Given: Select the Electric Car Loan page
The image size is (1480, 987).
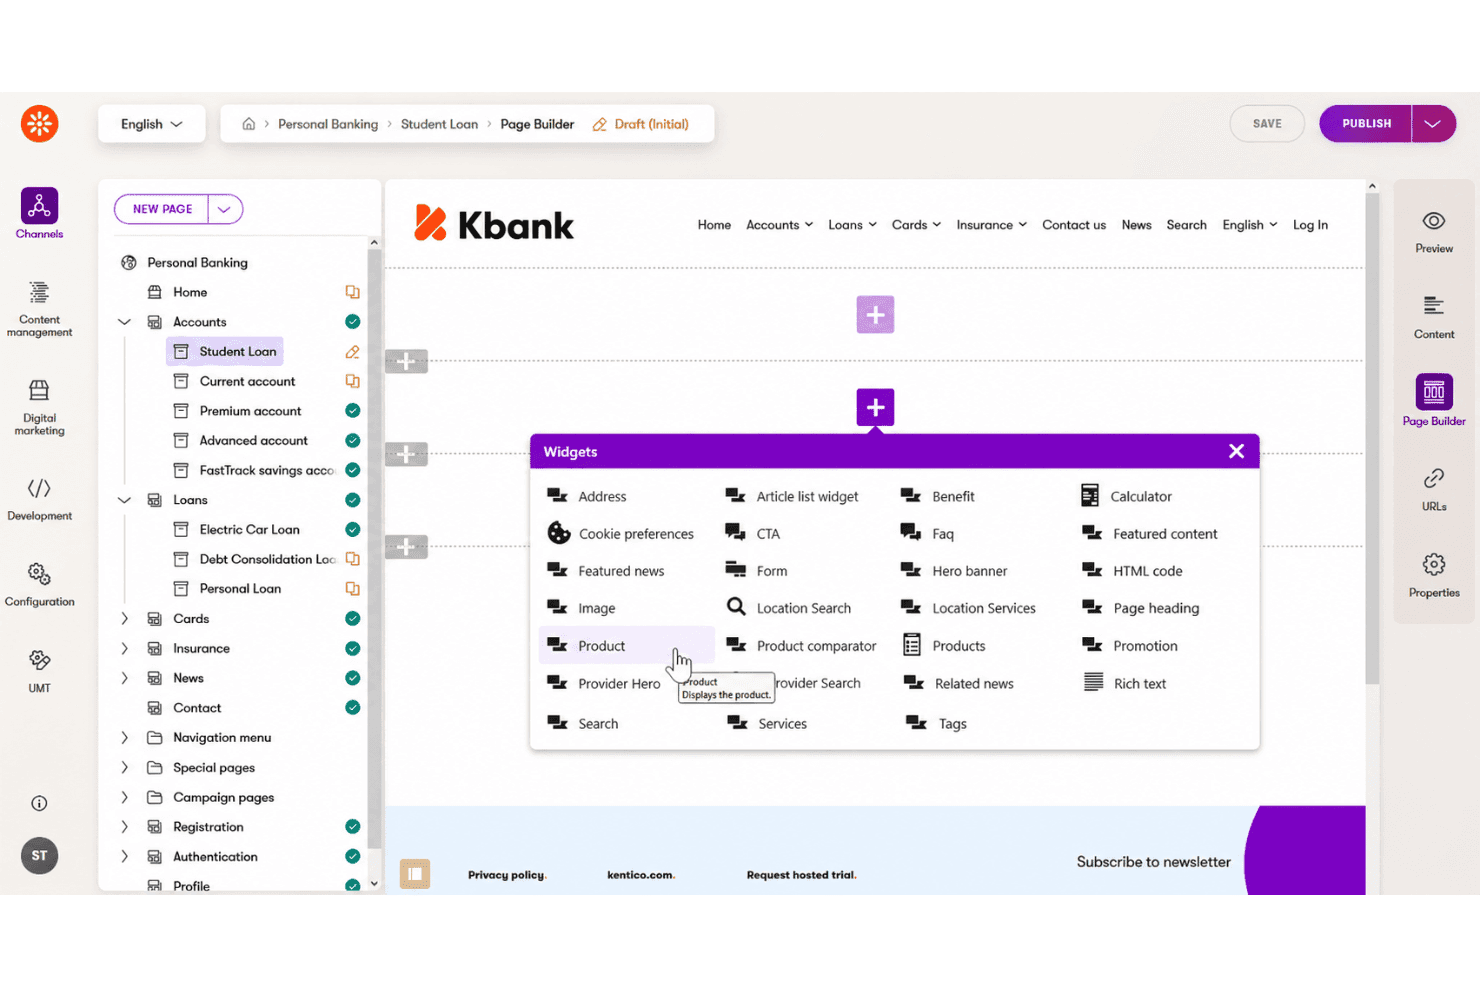Looking at the screenshot, I should click(x=249, y=530).
